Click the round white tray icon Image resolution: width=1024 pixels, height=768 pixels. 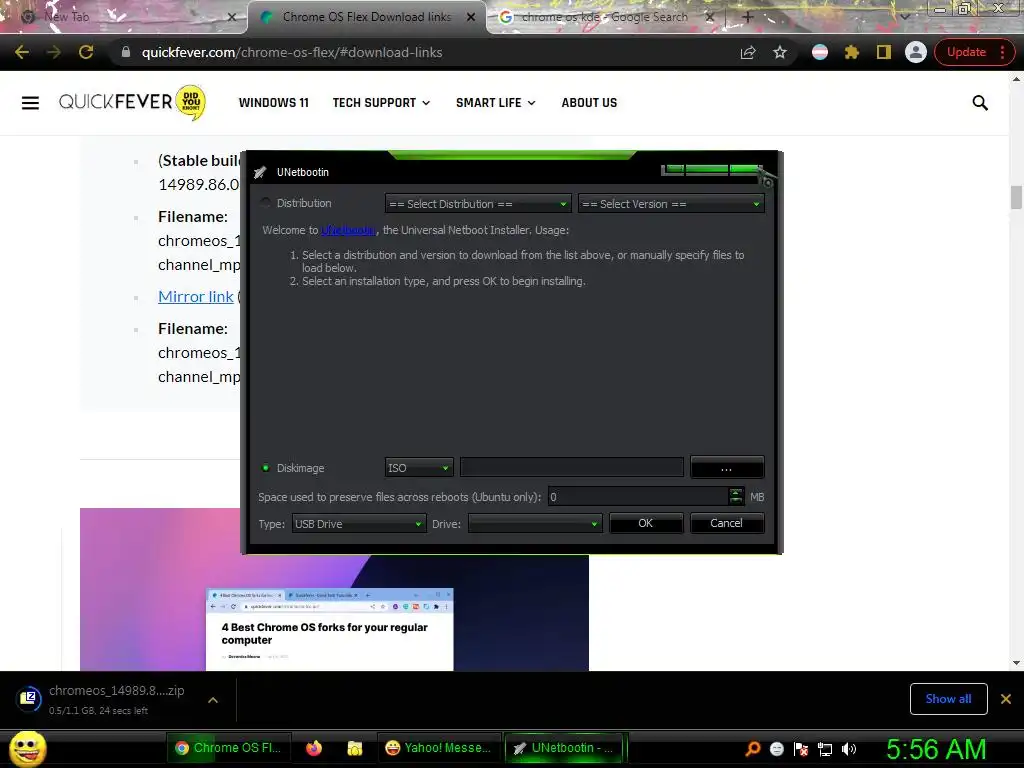point(776,749)
